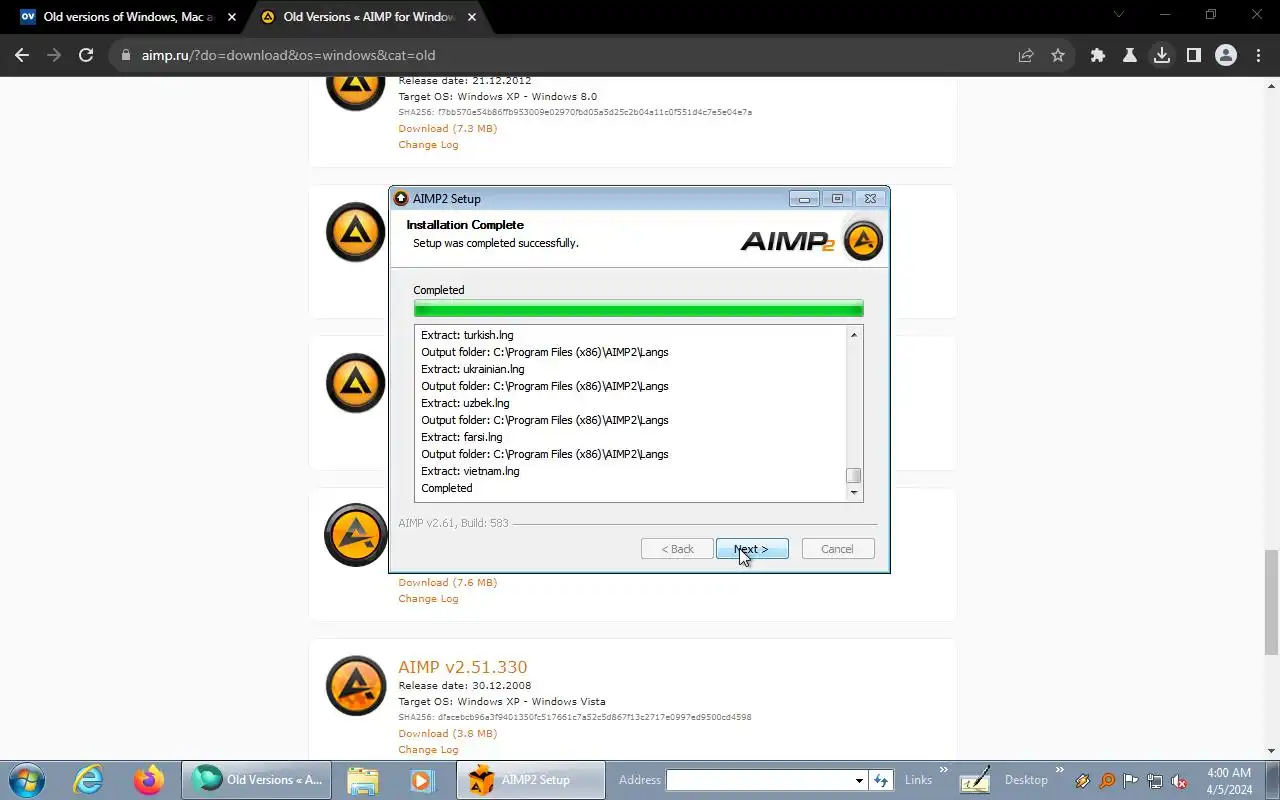
Task: Open Change Log link under Download (7.3 MB)
Action: coord(428,144)
